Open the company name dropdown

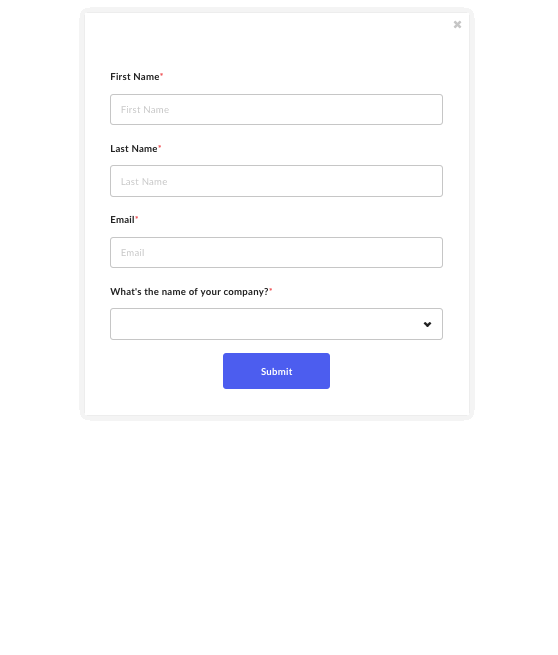coord(276,324)
